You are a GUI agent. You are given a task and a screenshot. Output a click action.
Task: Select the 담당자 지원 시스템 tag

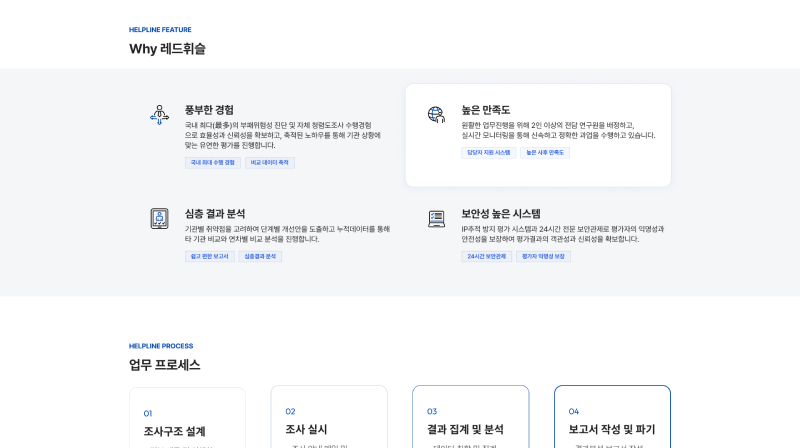pos(489,153)
